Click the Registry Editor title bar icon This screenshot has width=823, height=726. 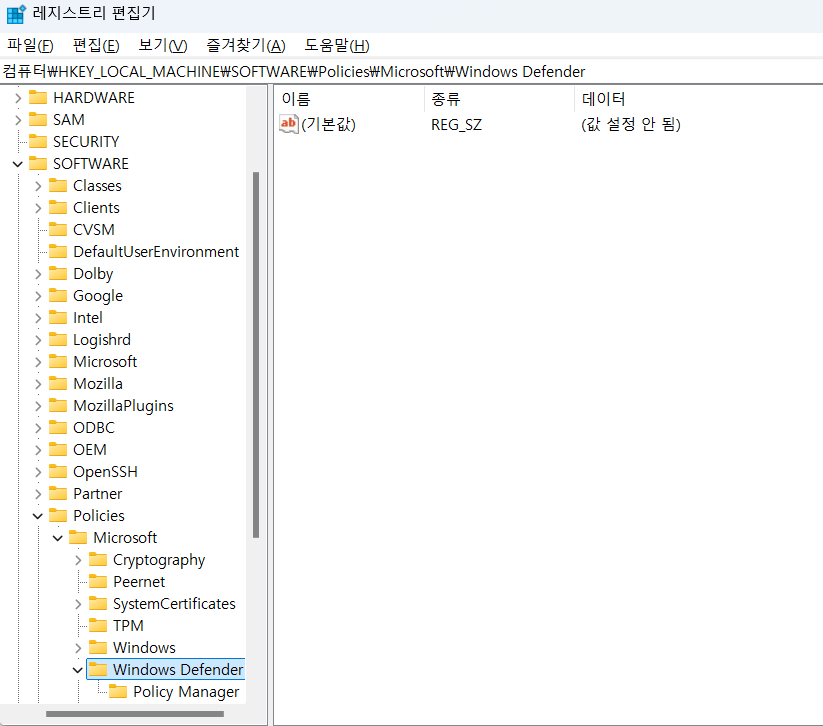pos(16,14)
